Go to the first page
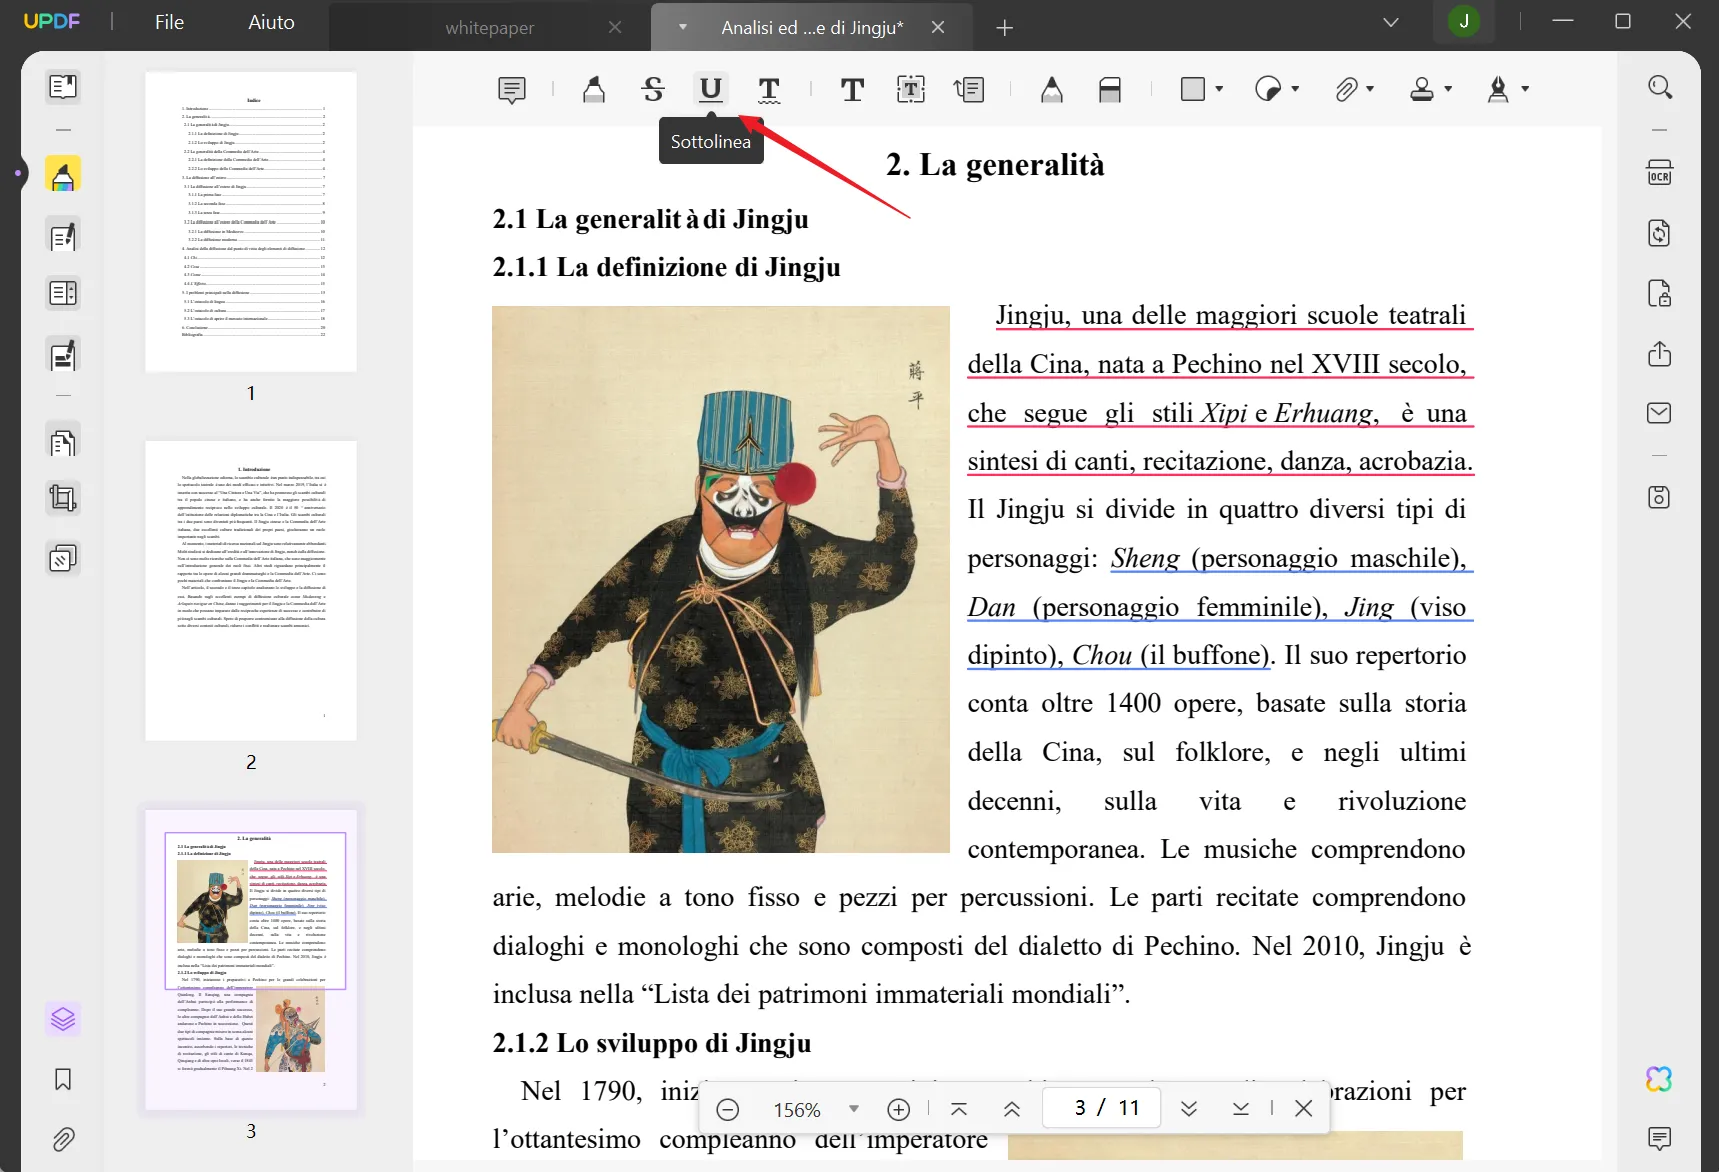This screenshot has width=1719, height=1172. click(x=959, y=1108)
